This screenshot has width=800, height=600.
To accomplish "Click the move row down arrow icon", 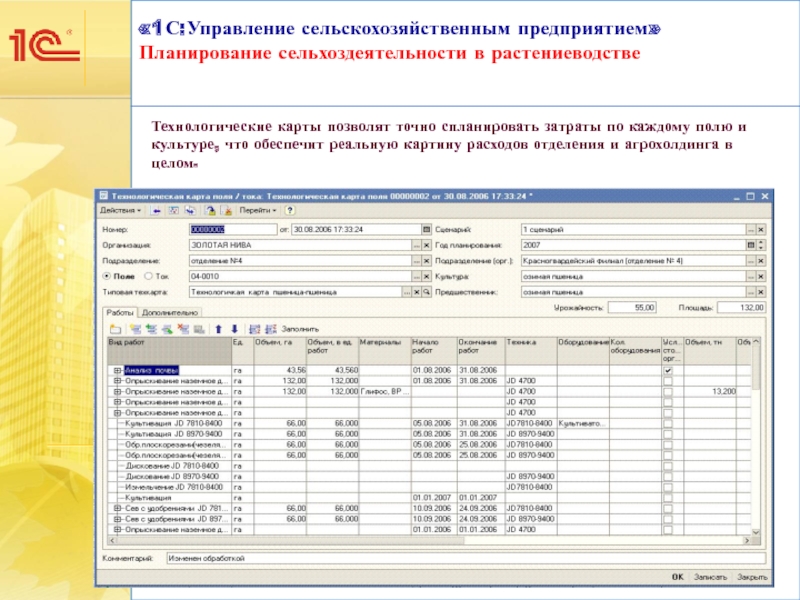I will click(234, 327).
